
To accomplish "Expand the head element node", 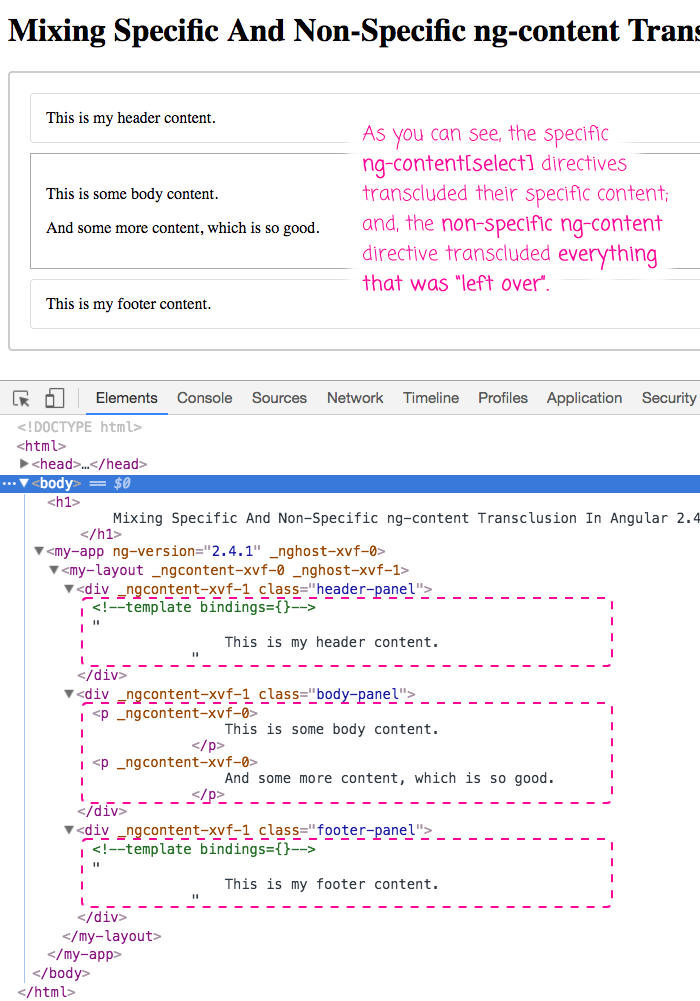I will coord(24,463).
